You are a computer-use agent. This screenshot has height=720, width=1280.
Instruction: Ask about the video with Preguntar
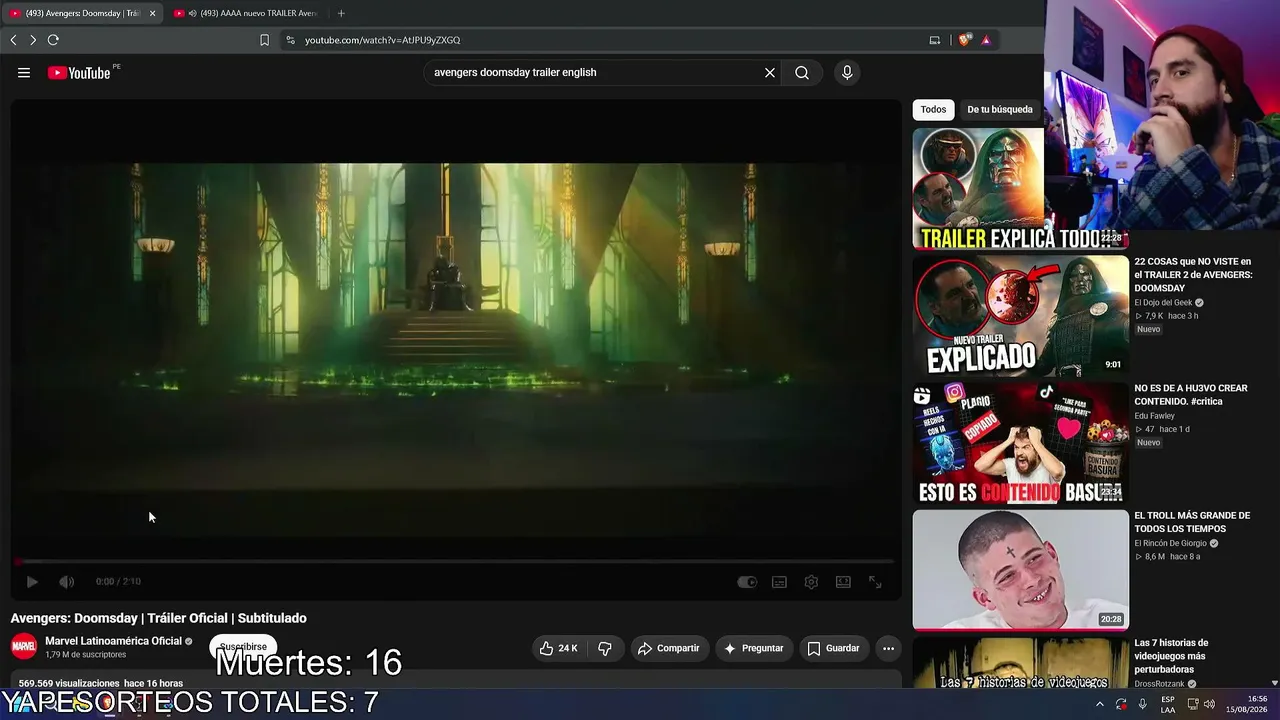coord(753,648)
